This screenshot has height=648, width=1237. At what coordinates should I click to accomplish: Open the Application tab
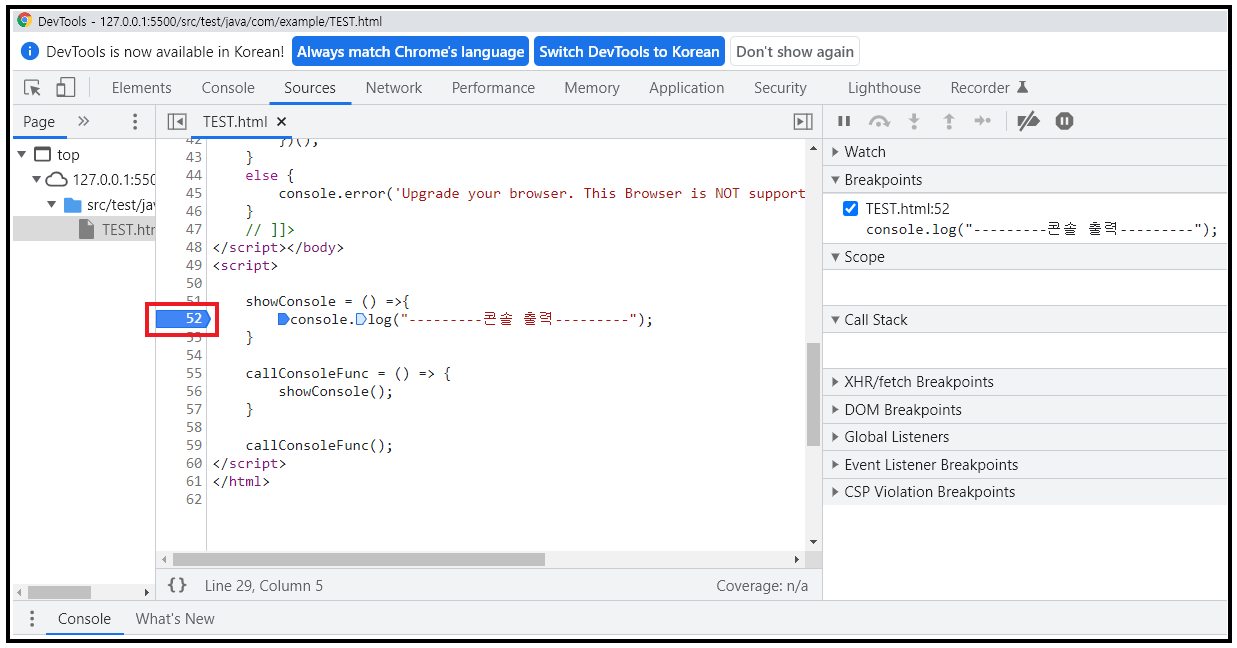click(x=687, y=88)
